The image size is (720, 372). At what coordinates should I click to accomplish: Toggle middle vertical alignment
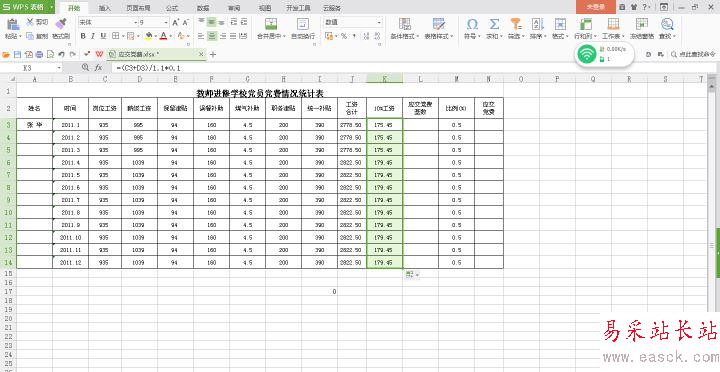coord(212,22)
